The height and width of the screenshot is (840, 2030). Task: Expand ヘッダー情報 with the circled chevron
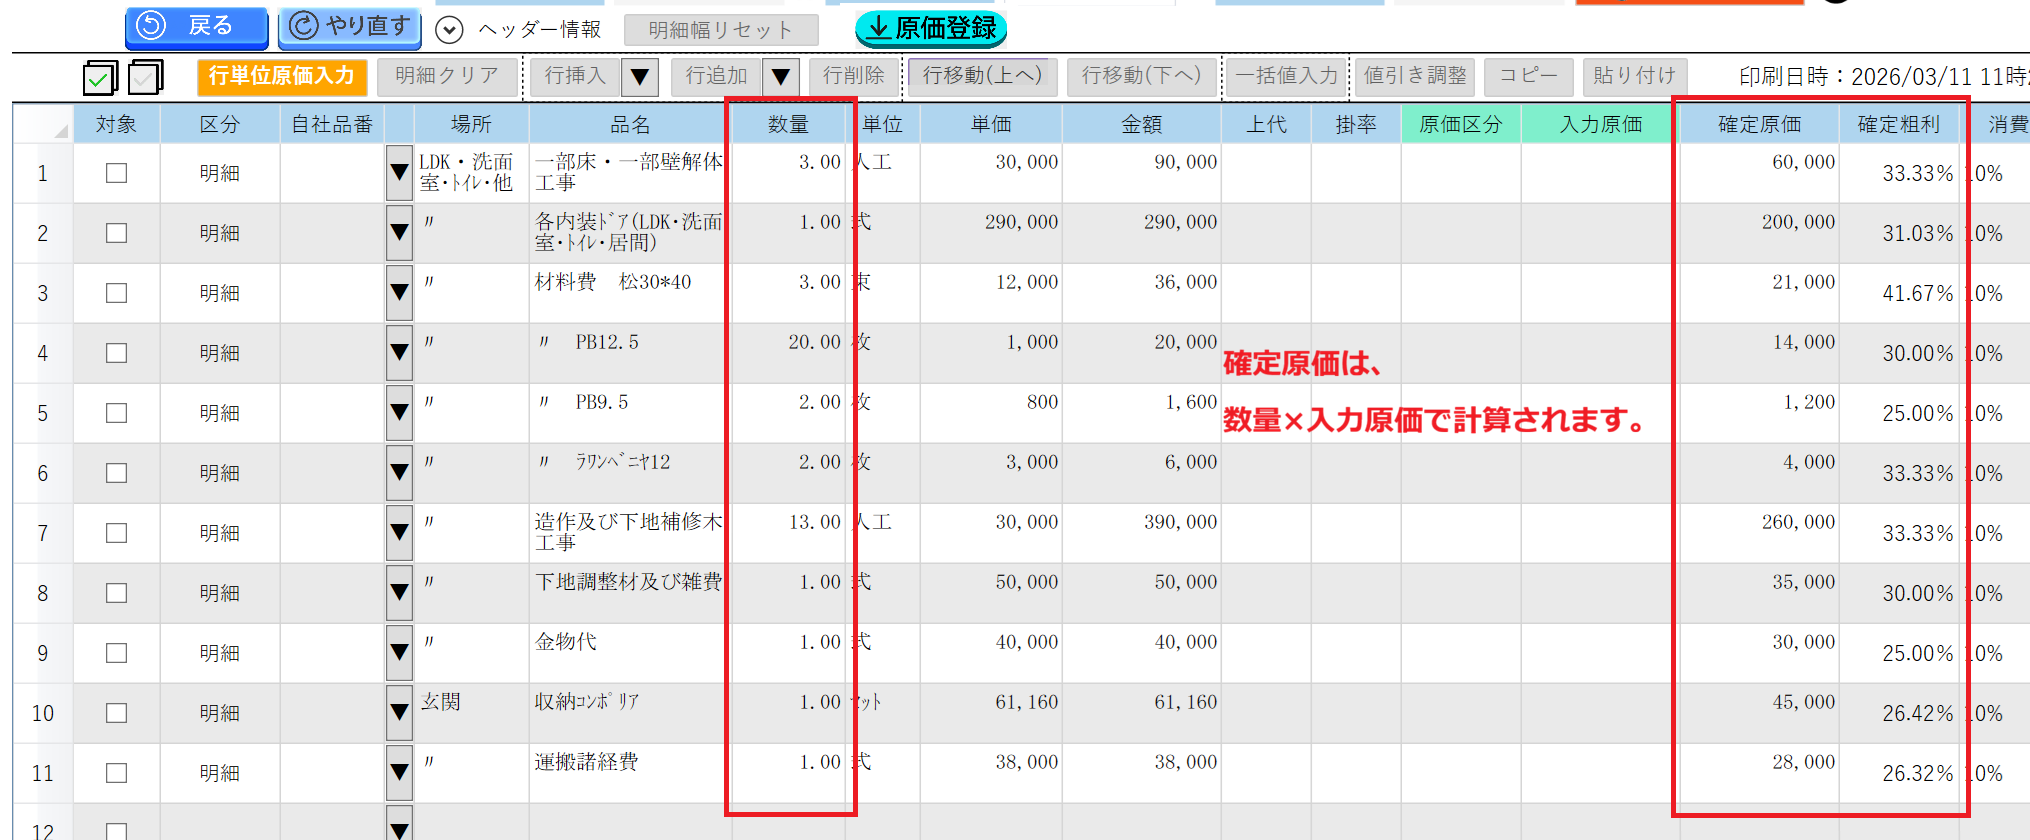coord(450,30)
